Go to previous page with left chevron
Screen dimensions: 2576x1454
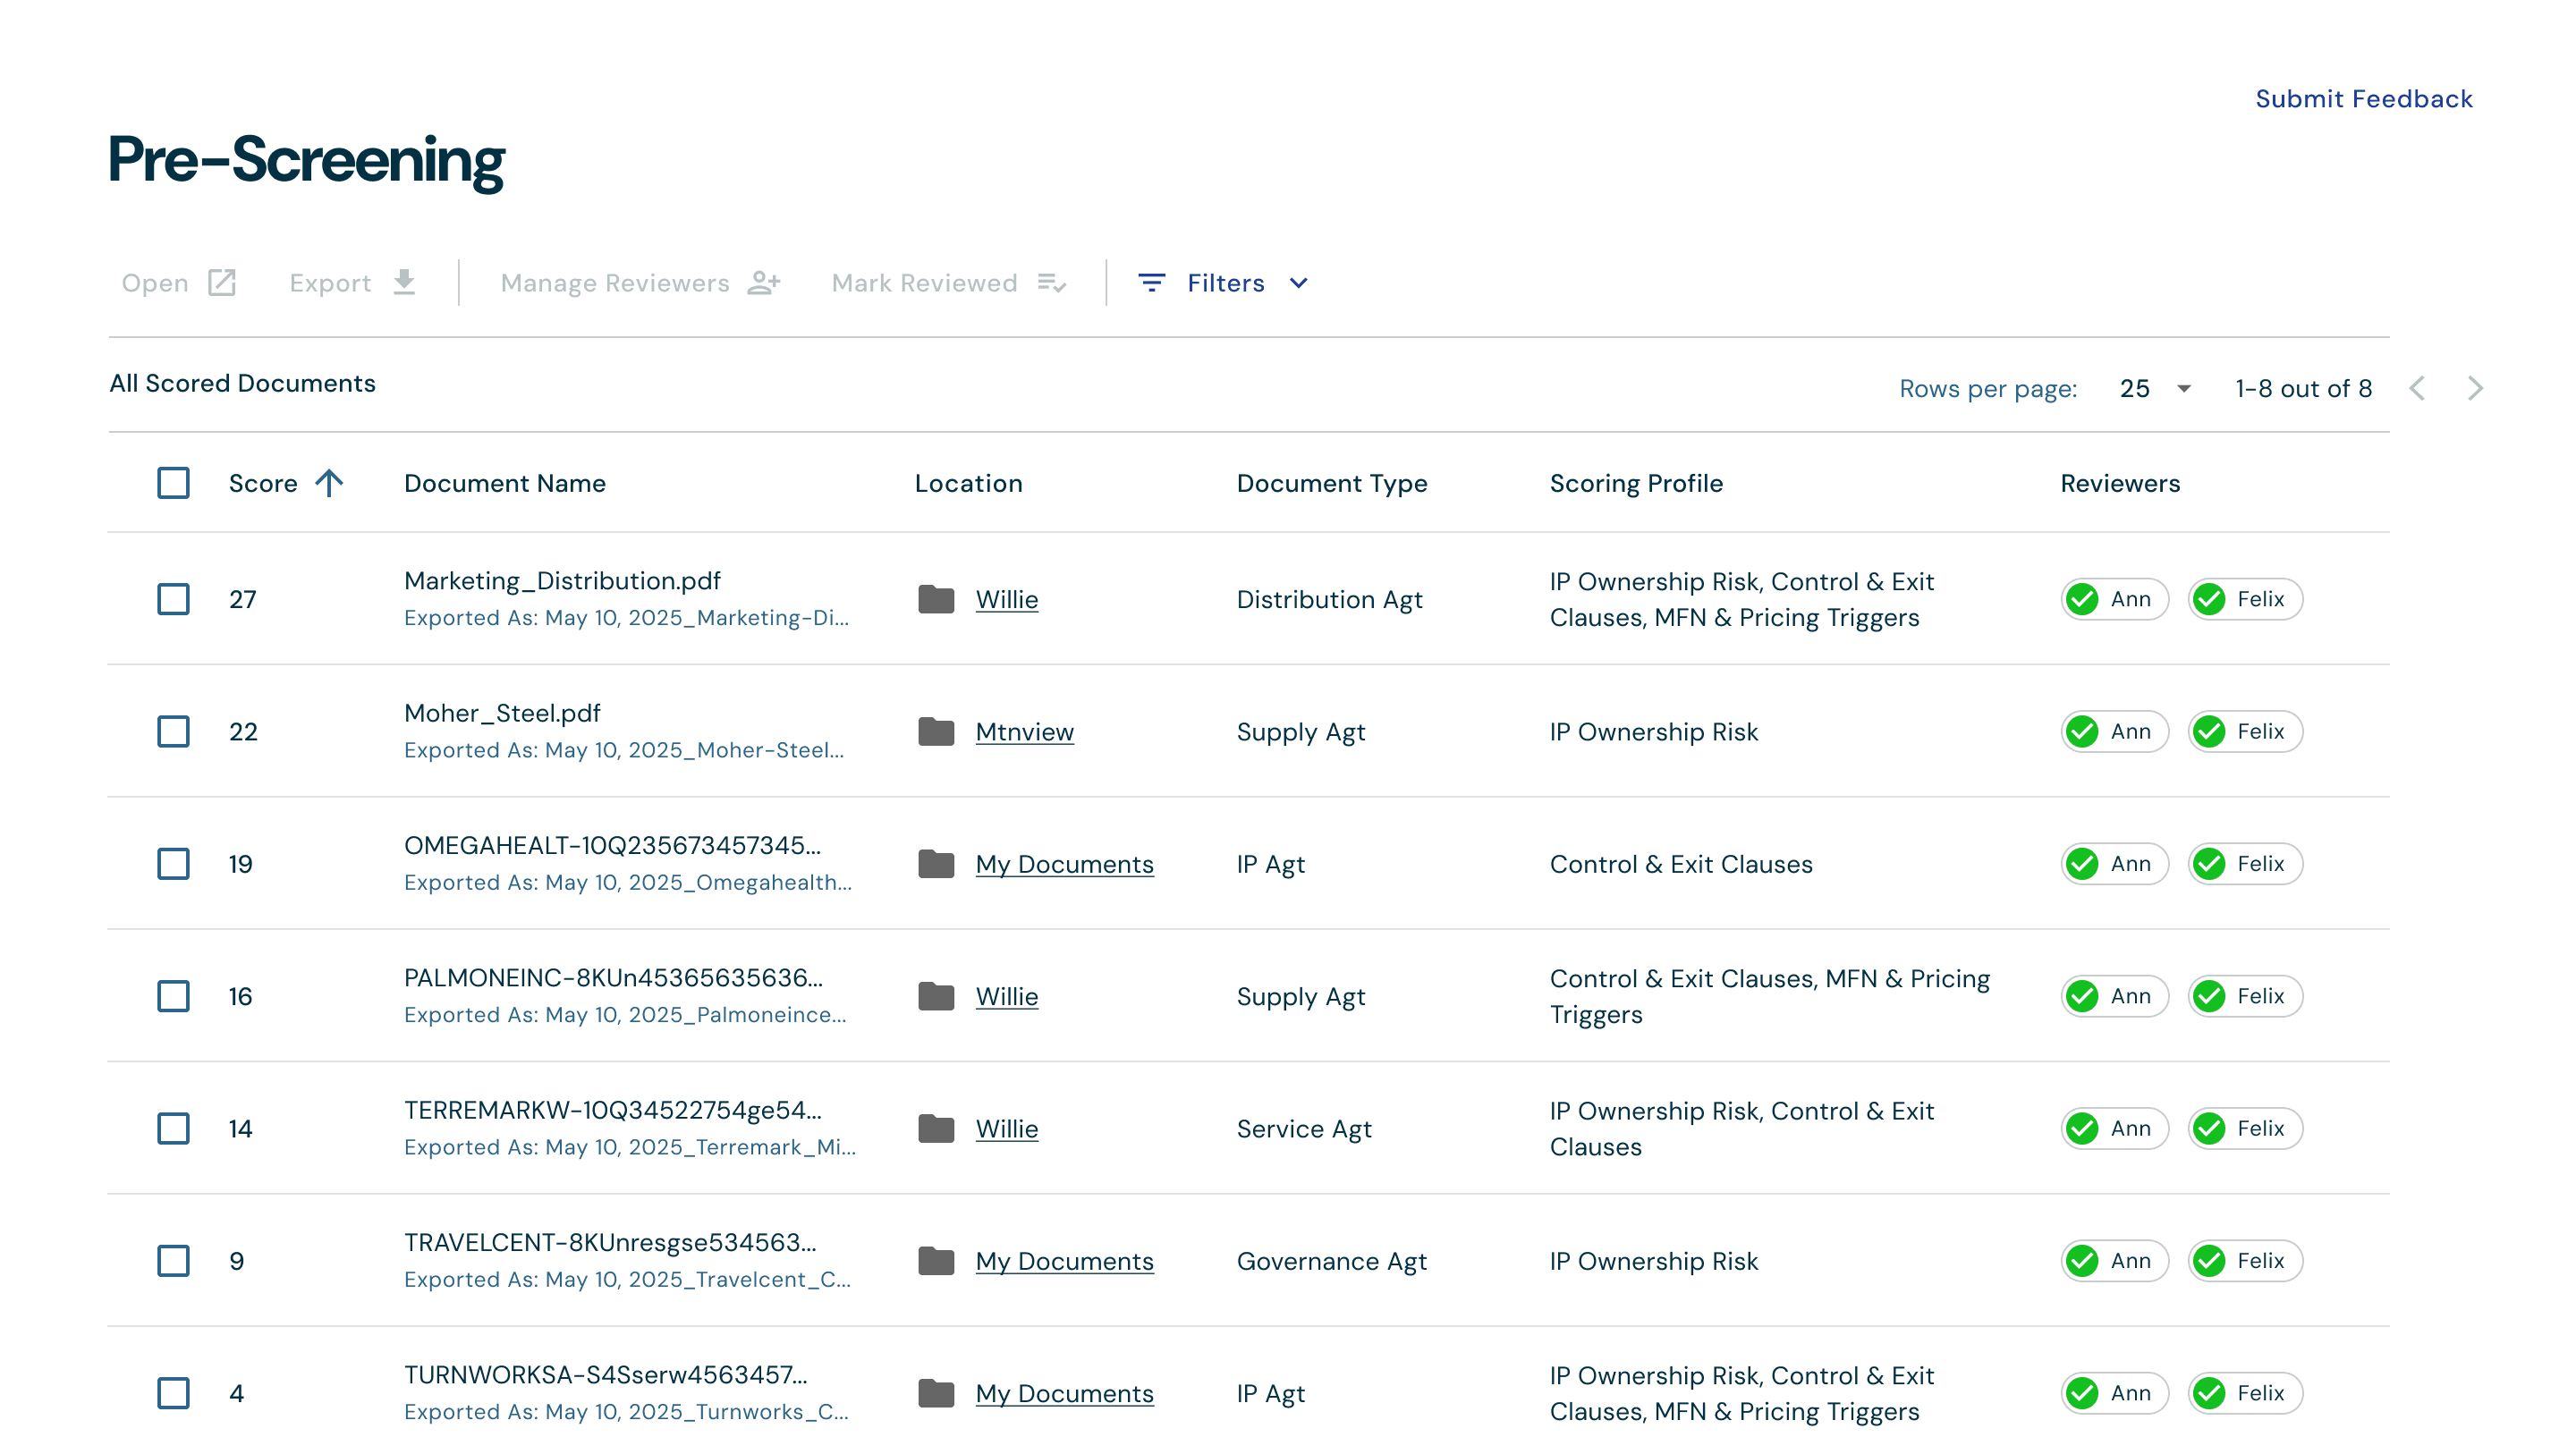tap(2417, 388)
